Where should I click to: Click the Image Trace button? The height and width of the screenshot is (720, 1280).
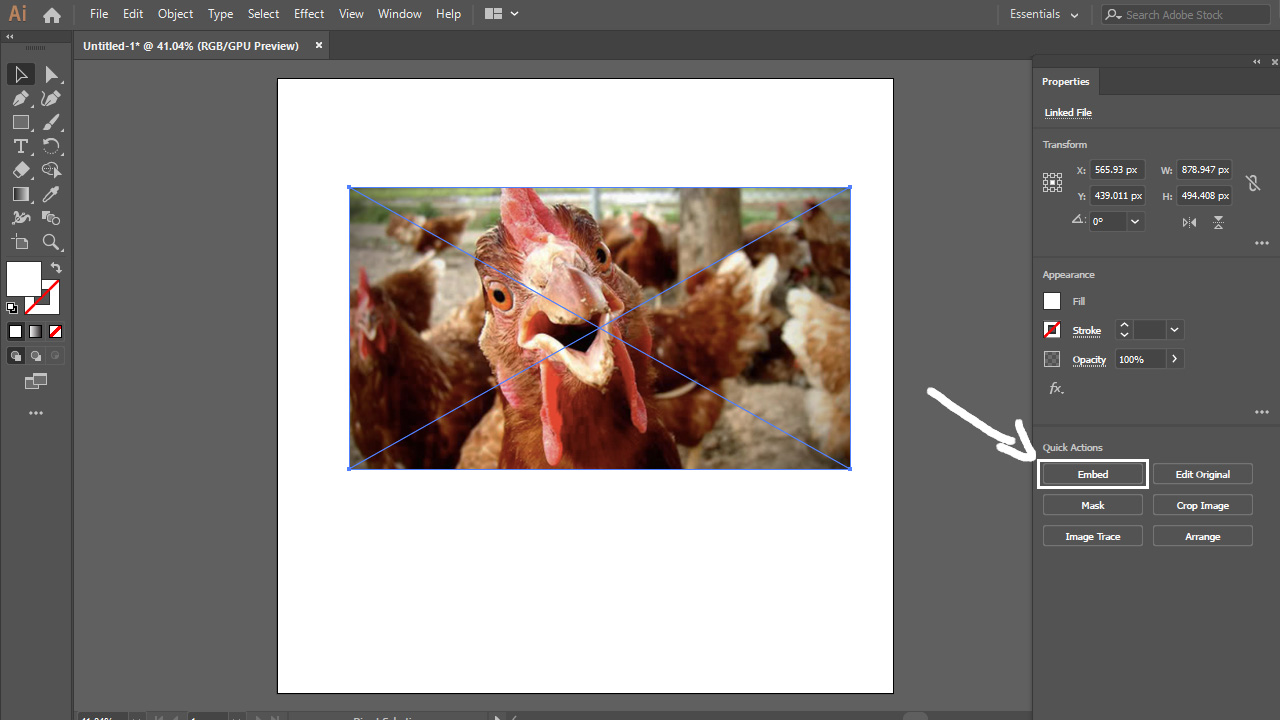tap(1093, 536)
